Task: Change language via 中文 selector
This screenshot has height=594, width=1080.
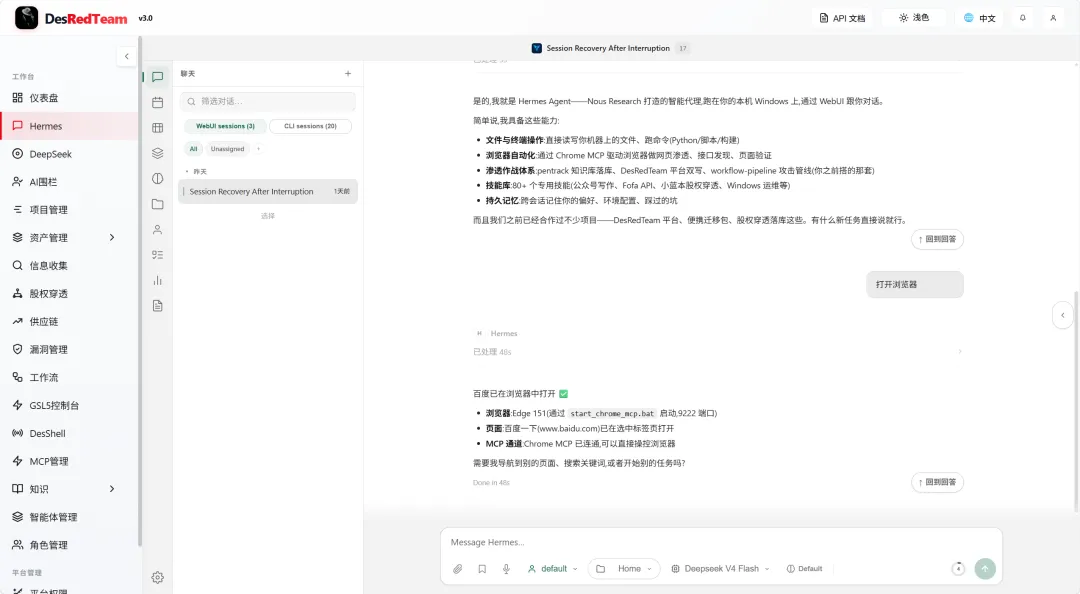Action: point(979,18)
